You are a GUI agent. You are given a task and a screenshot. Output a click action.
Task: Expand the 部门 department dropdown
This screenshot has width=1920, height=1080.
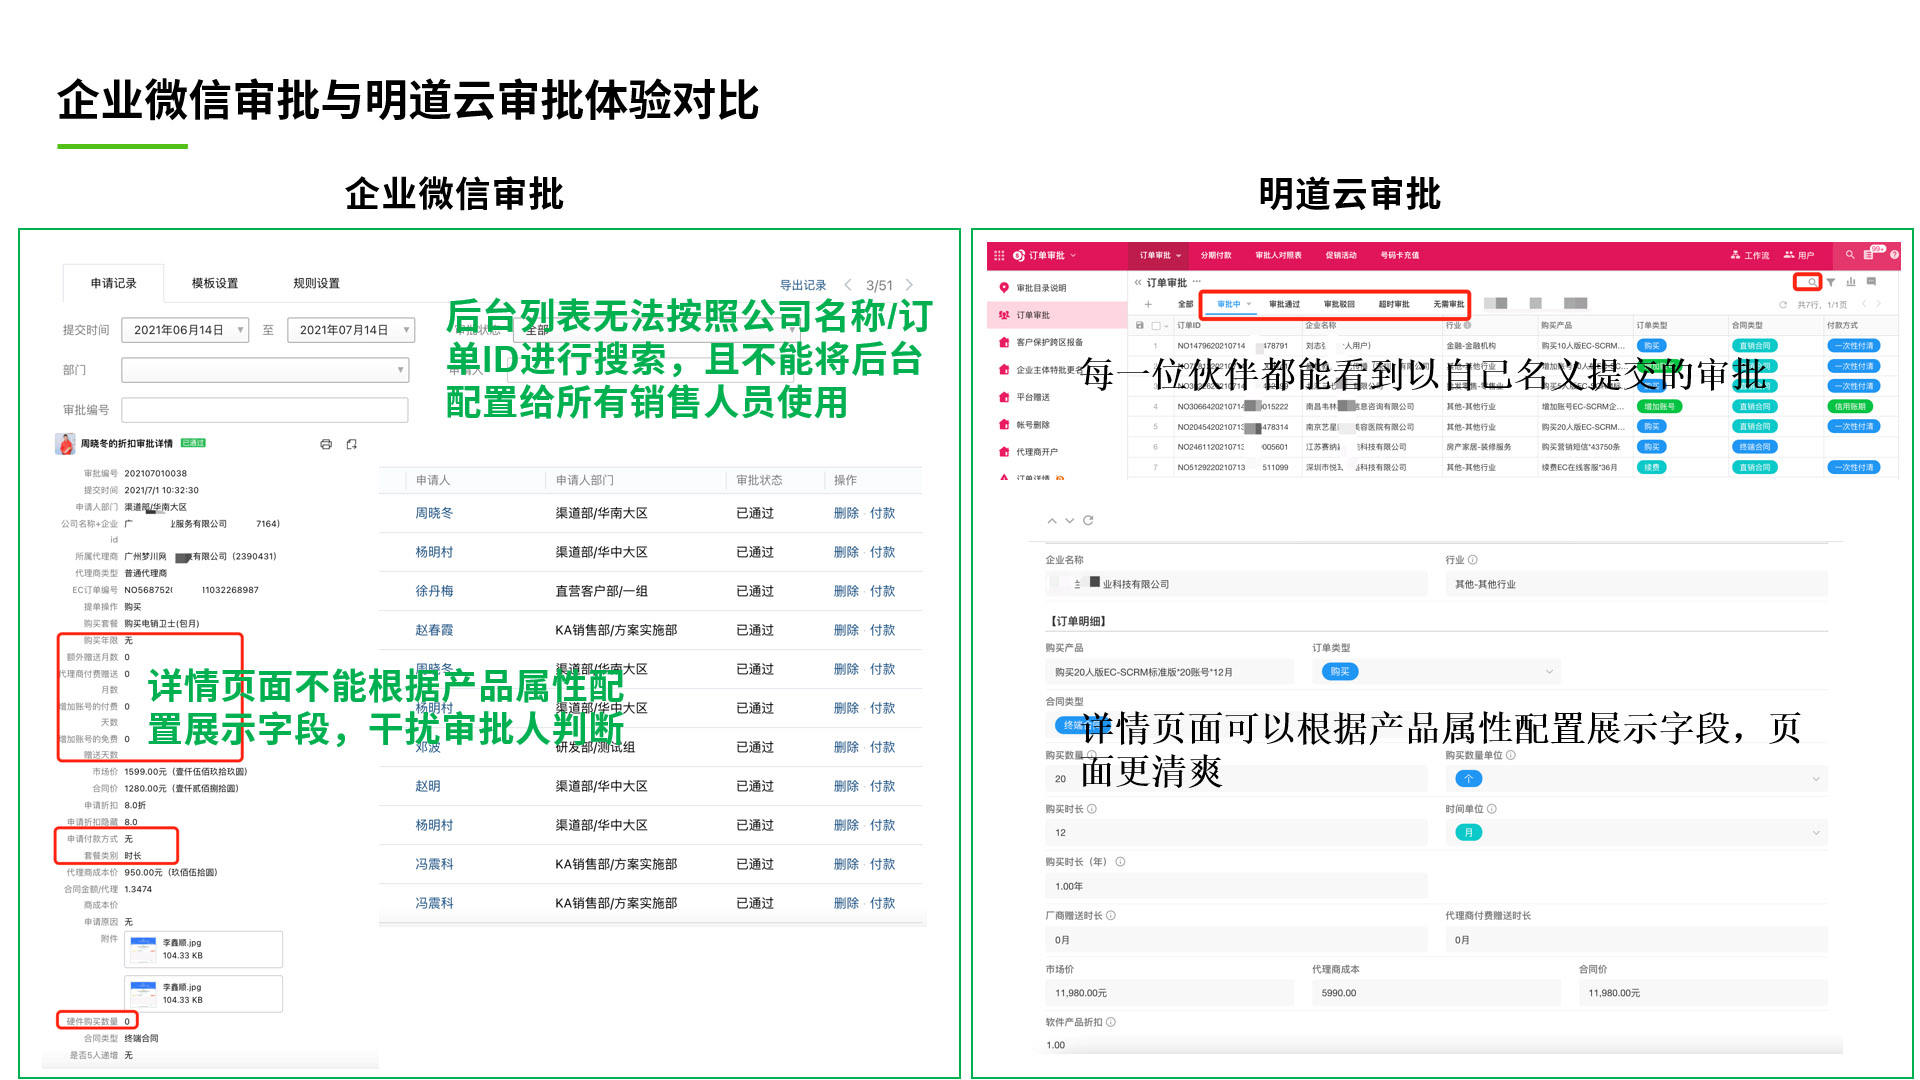[x=265, y=370]
